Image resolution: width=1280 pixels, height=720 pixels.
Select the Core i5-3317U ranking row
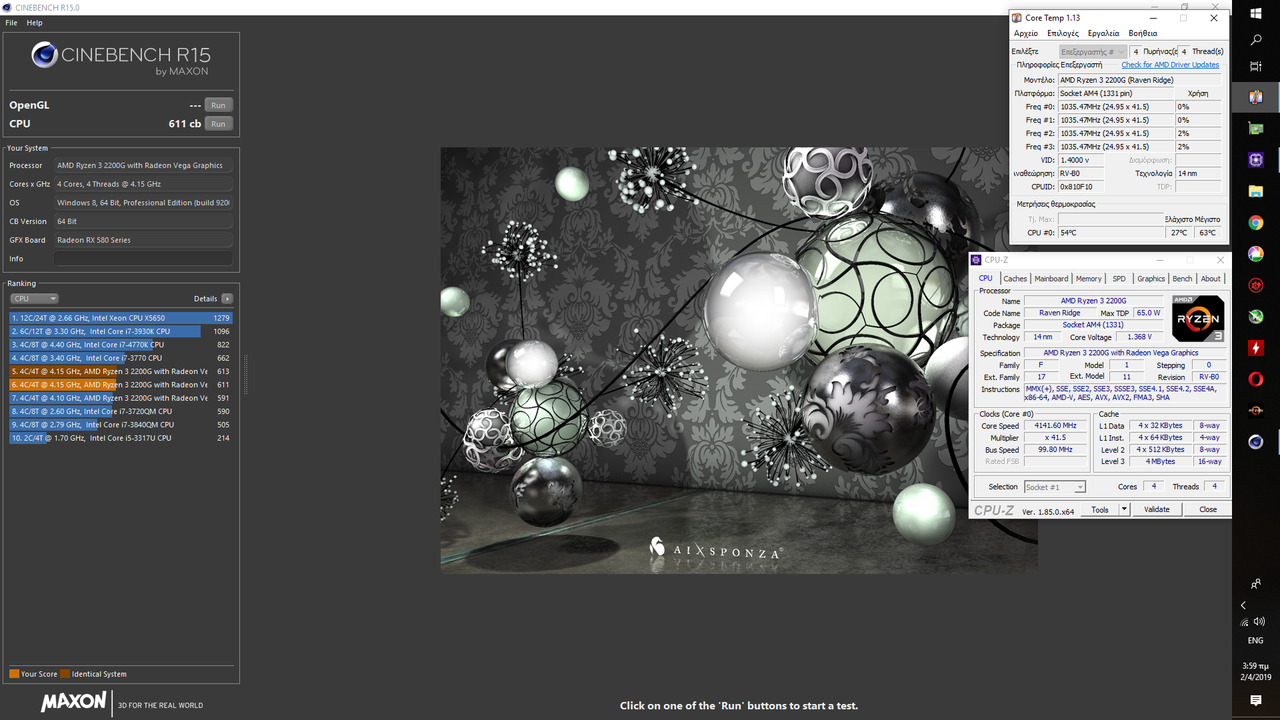121,438
